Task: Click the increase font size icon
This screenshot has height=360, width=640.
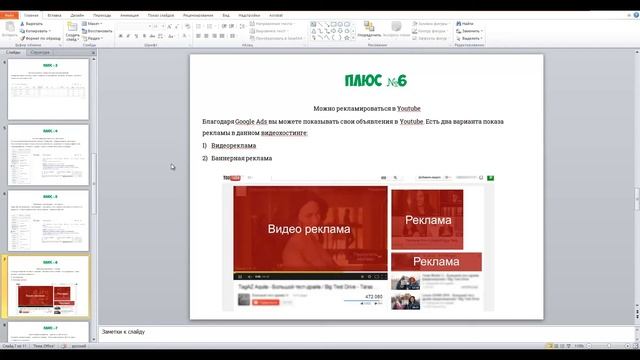Action: 169,26
